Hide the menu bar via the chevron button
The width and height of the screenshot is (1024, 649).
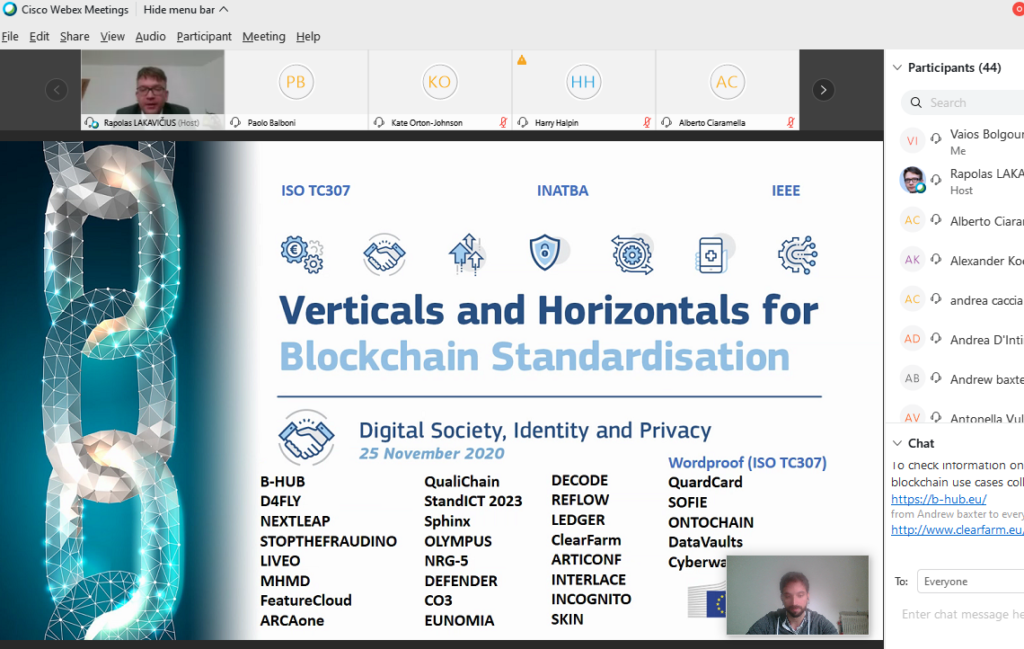pyautogui.click(x=224, y=9)
